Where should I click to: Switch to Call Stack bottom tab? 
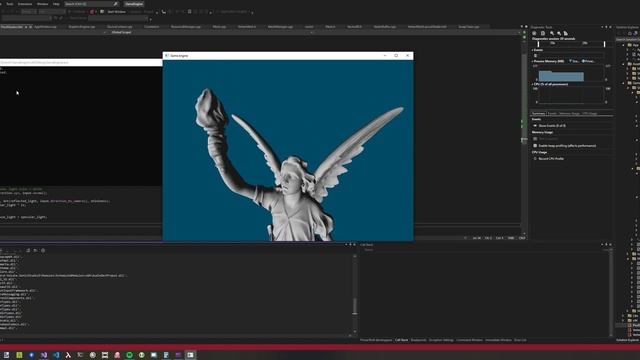tap(402, 340)
